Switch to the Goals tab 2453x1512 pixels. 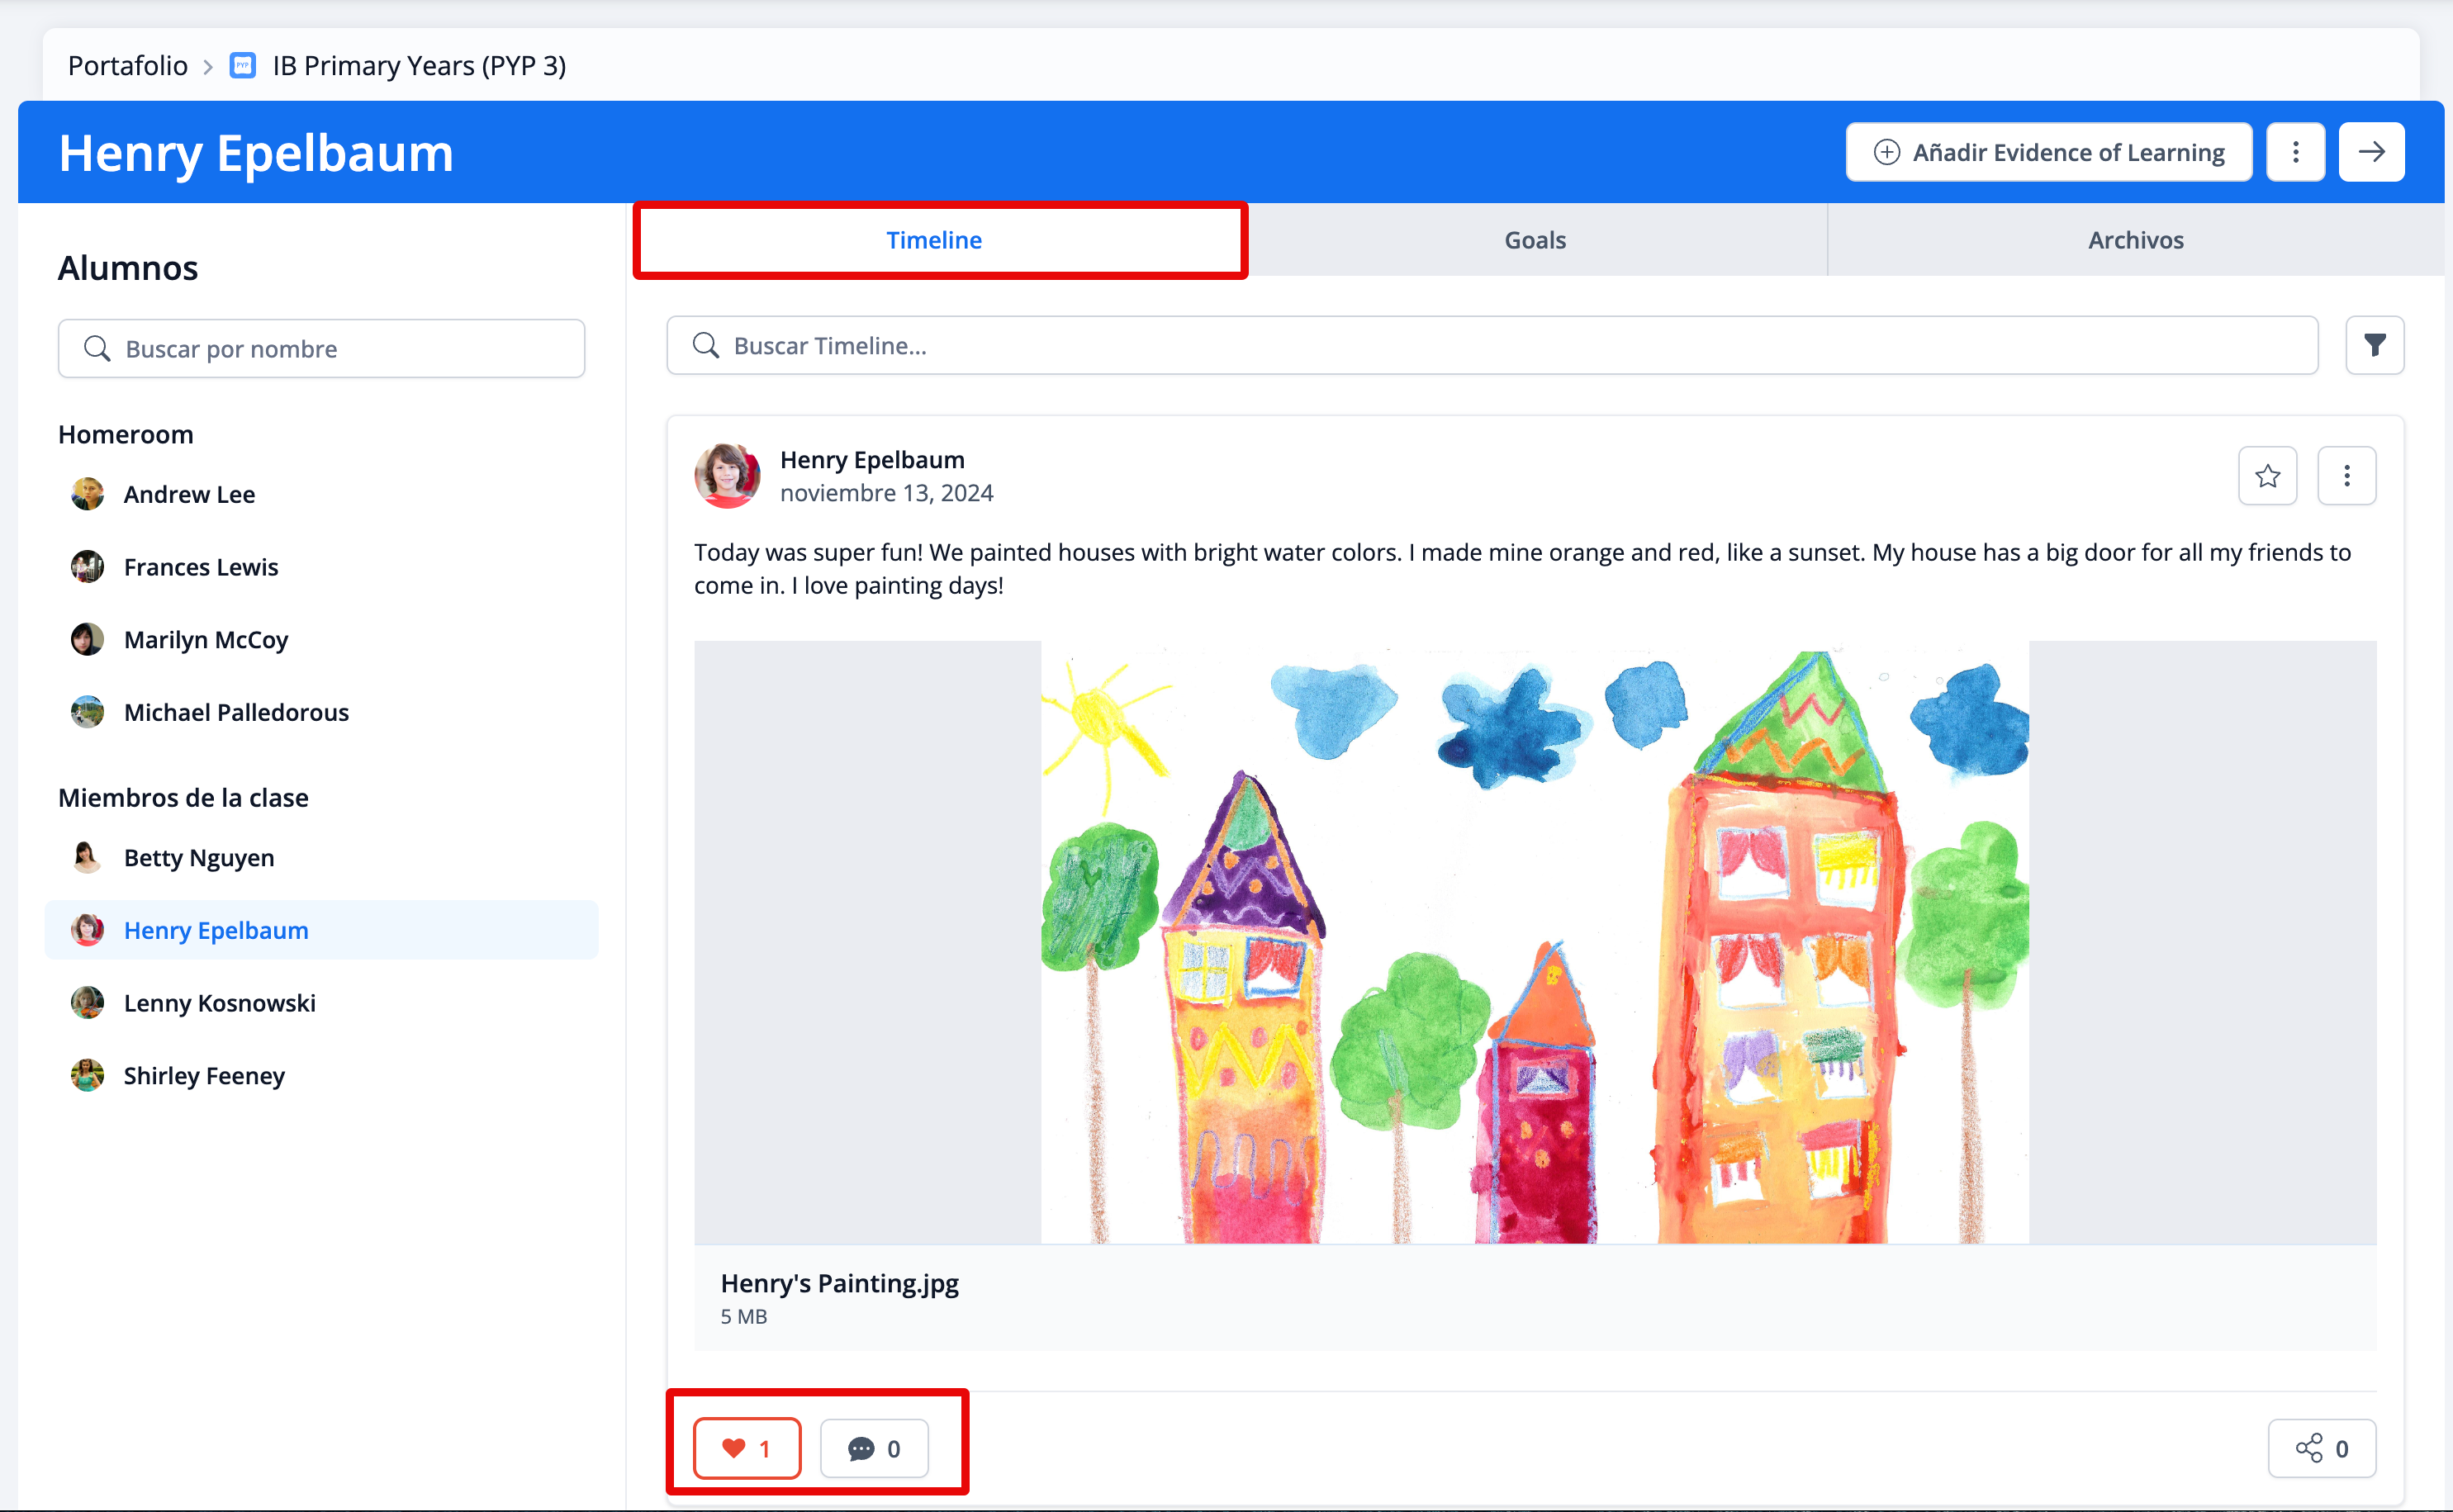1535,240
